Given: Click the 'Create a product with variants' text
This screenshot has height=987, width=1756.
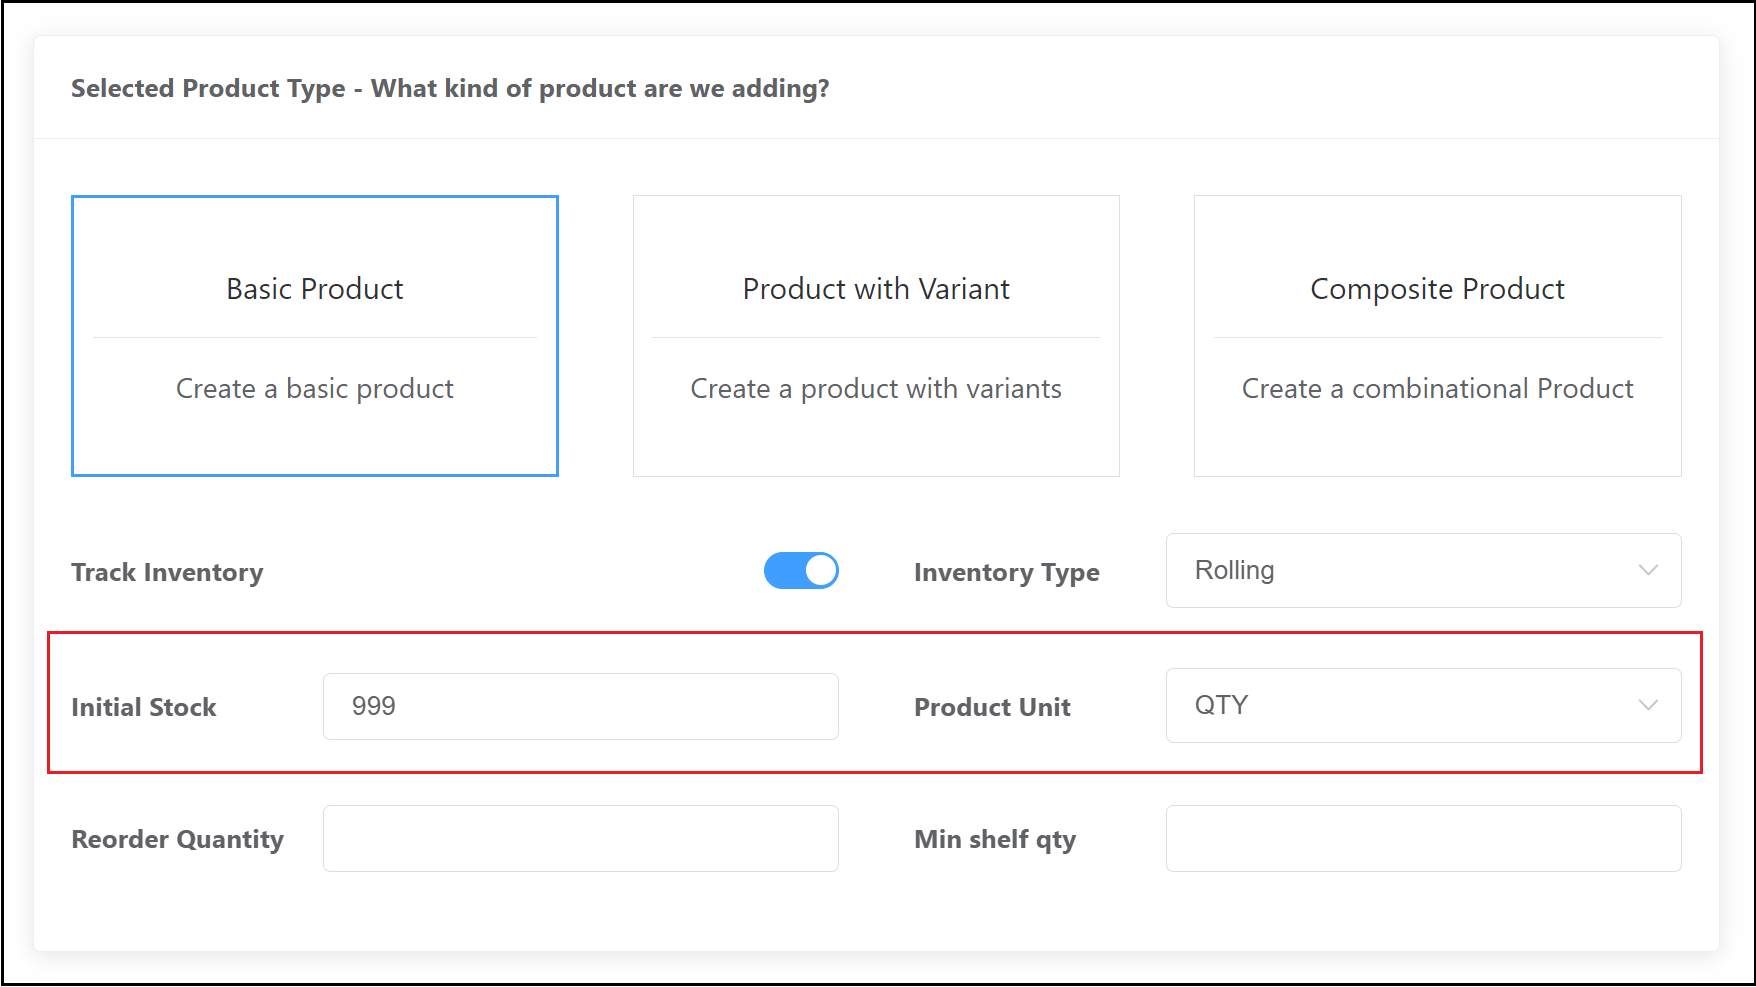Looking at the screenshot, I should coord(875,389).
